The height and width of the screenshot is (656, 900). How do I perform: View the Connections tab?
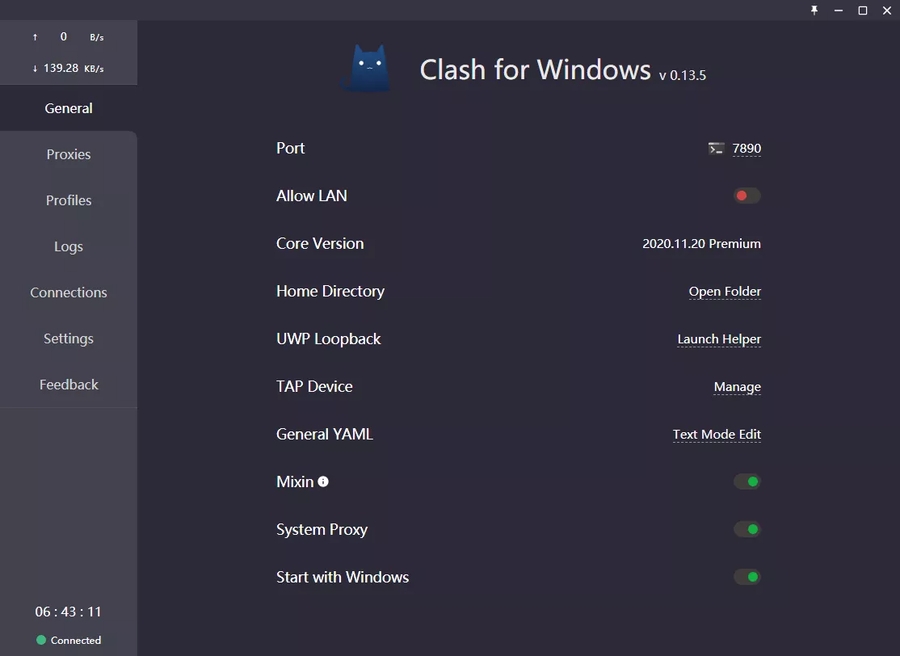pos(68,292)
